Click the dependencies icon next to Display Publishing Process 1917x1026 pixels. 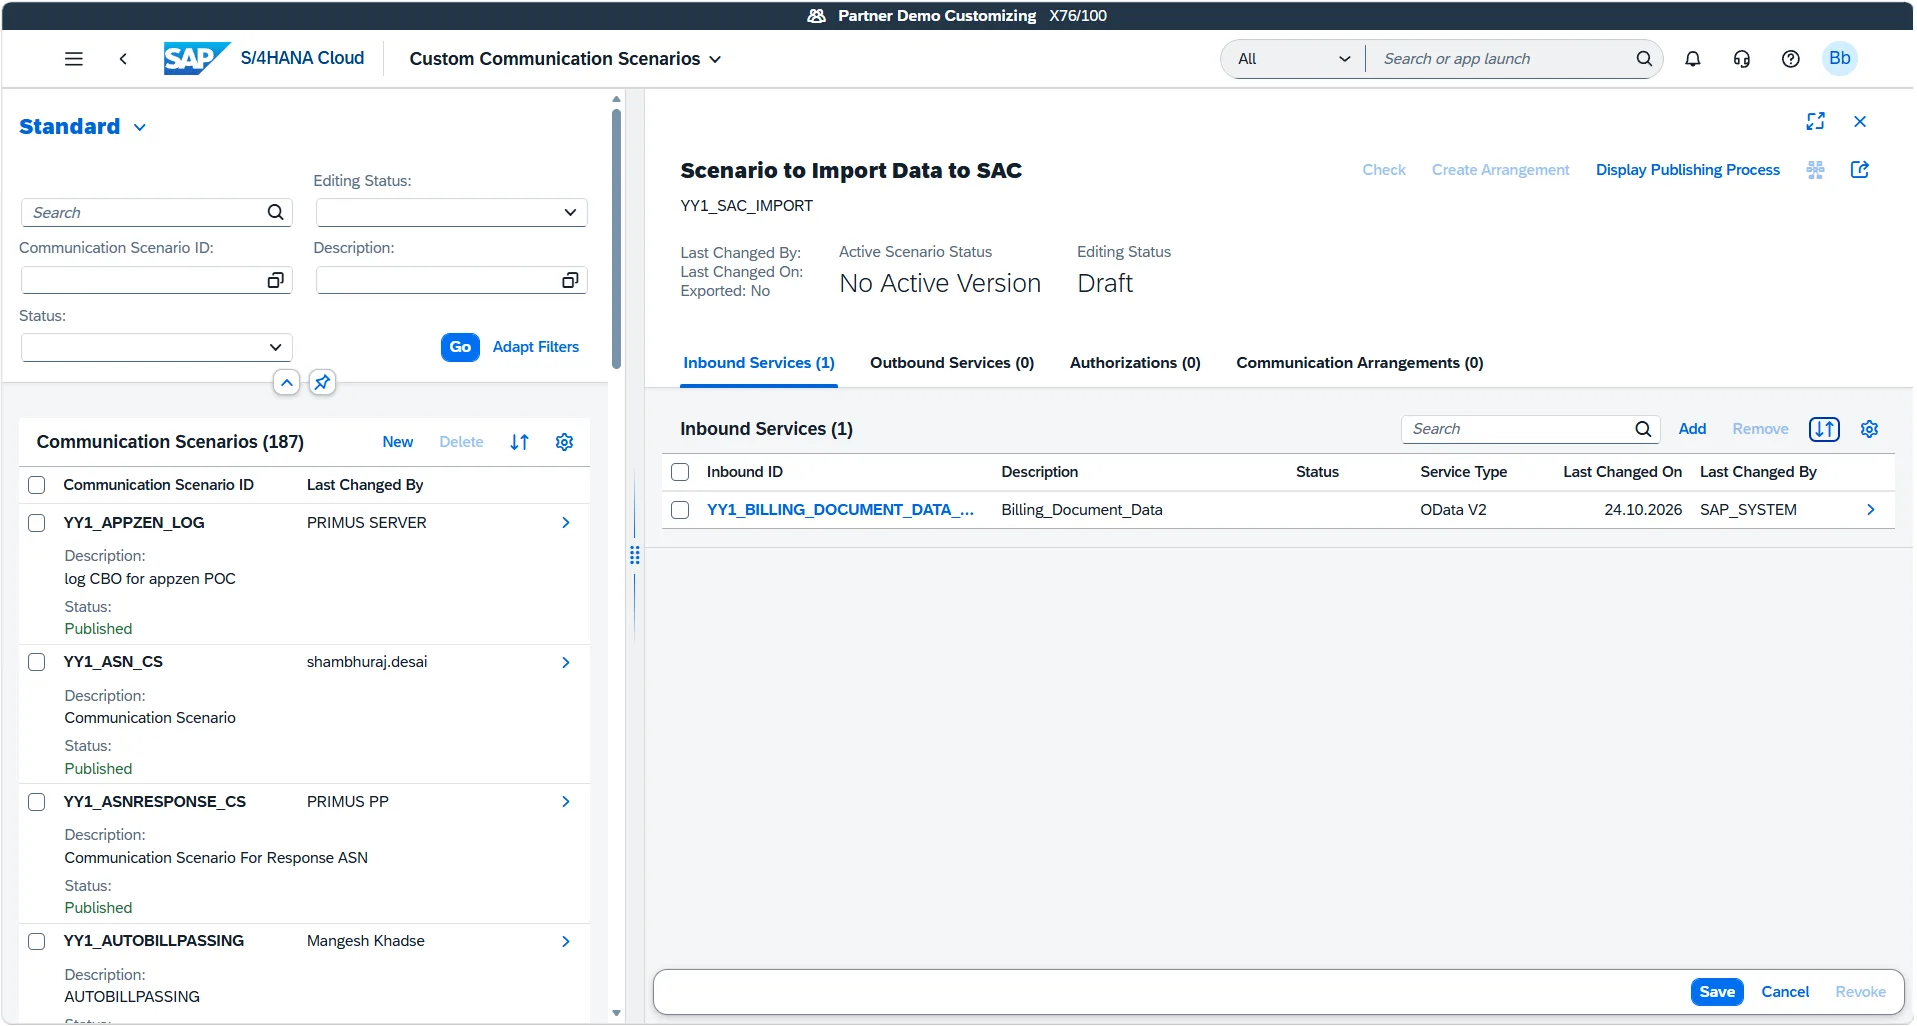pyautogui.click(x=1815, y=169)
